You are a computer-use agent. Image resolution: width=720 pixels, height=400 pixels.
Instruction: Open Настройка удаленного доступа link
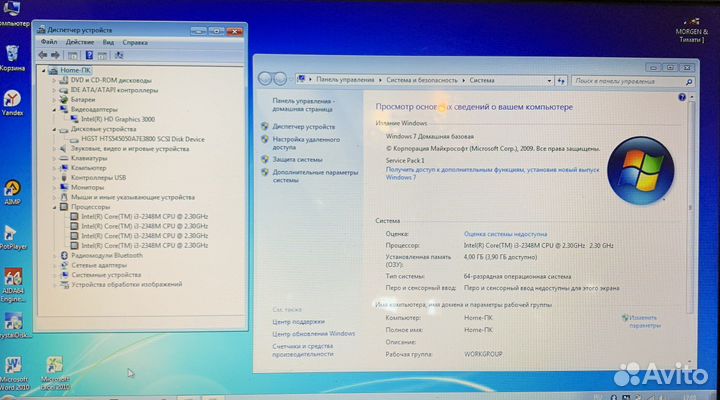pos(306,143)
